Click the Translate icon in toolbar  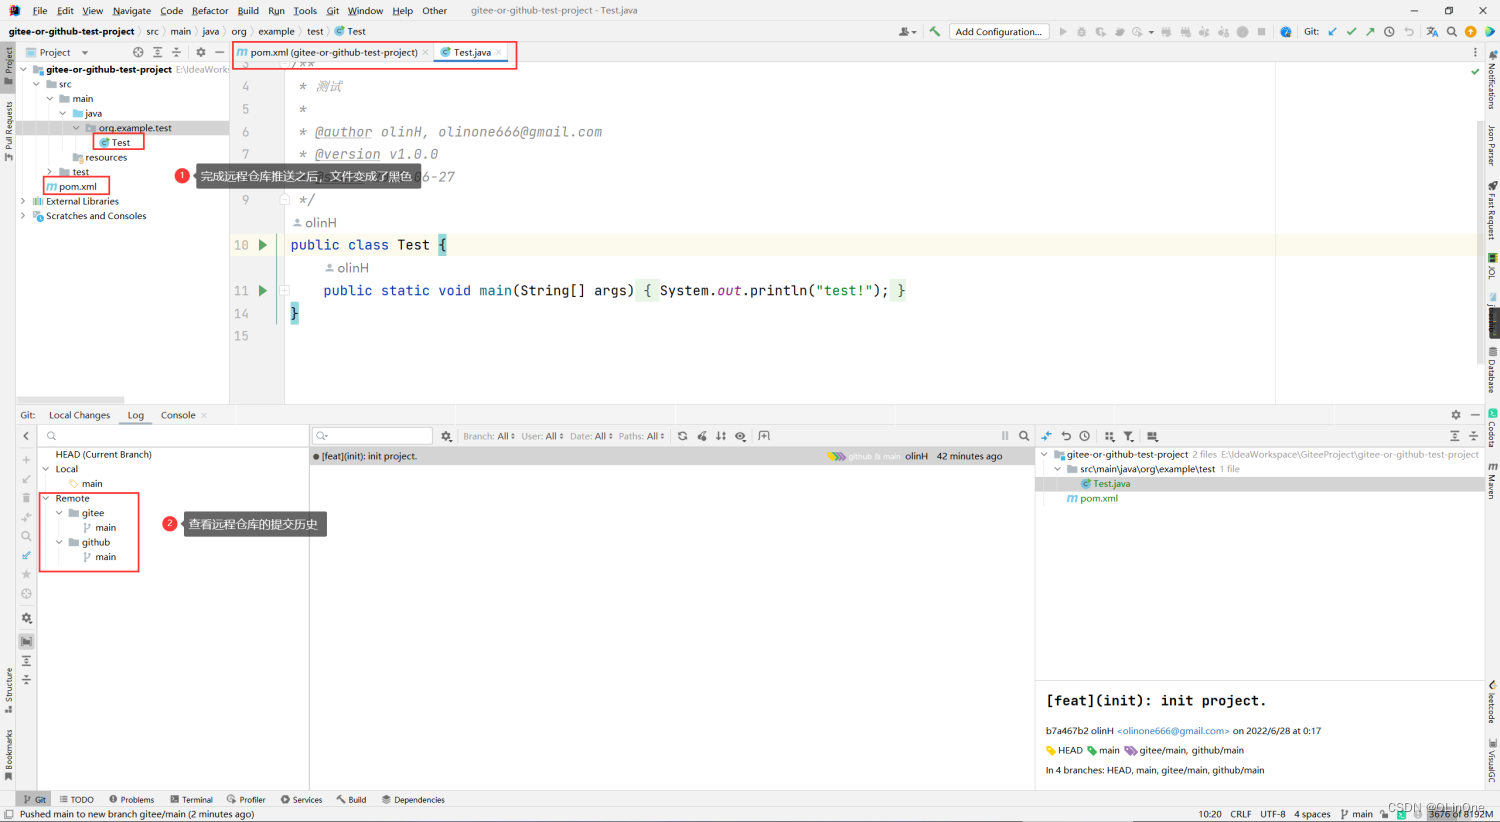[x=1432, y=31]
